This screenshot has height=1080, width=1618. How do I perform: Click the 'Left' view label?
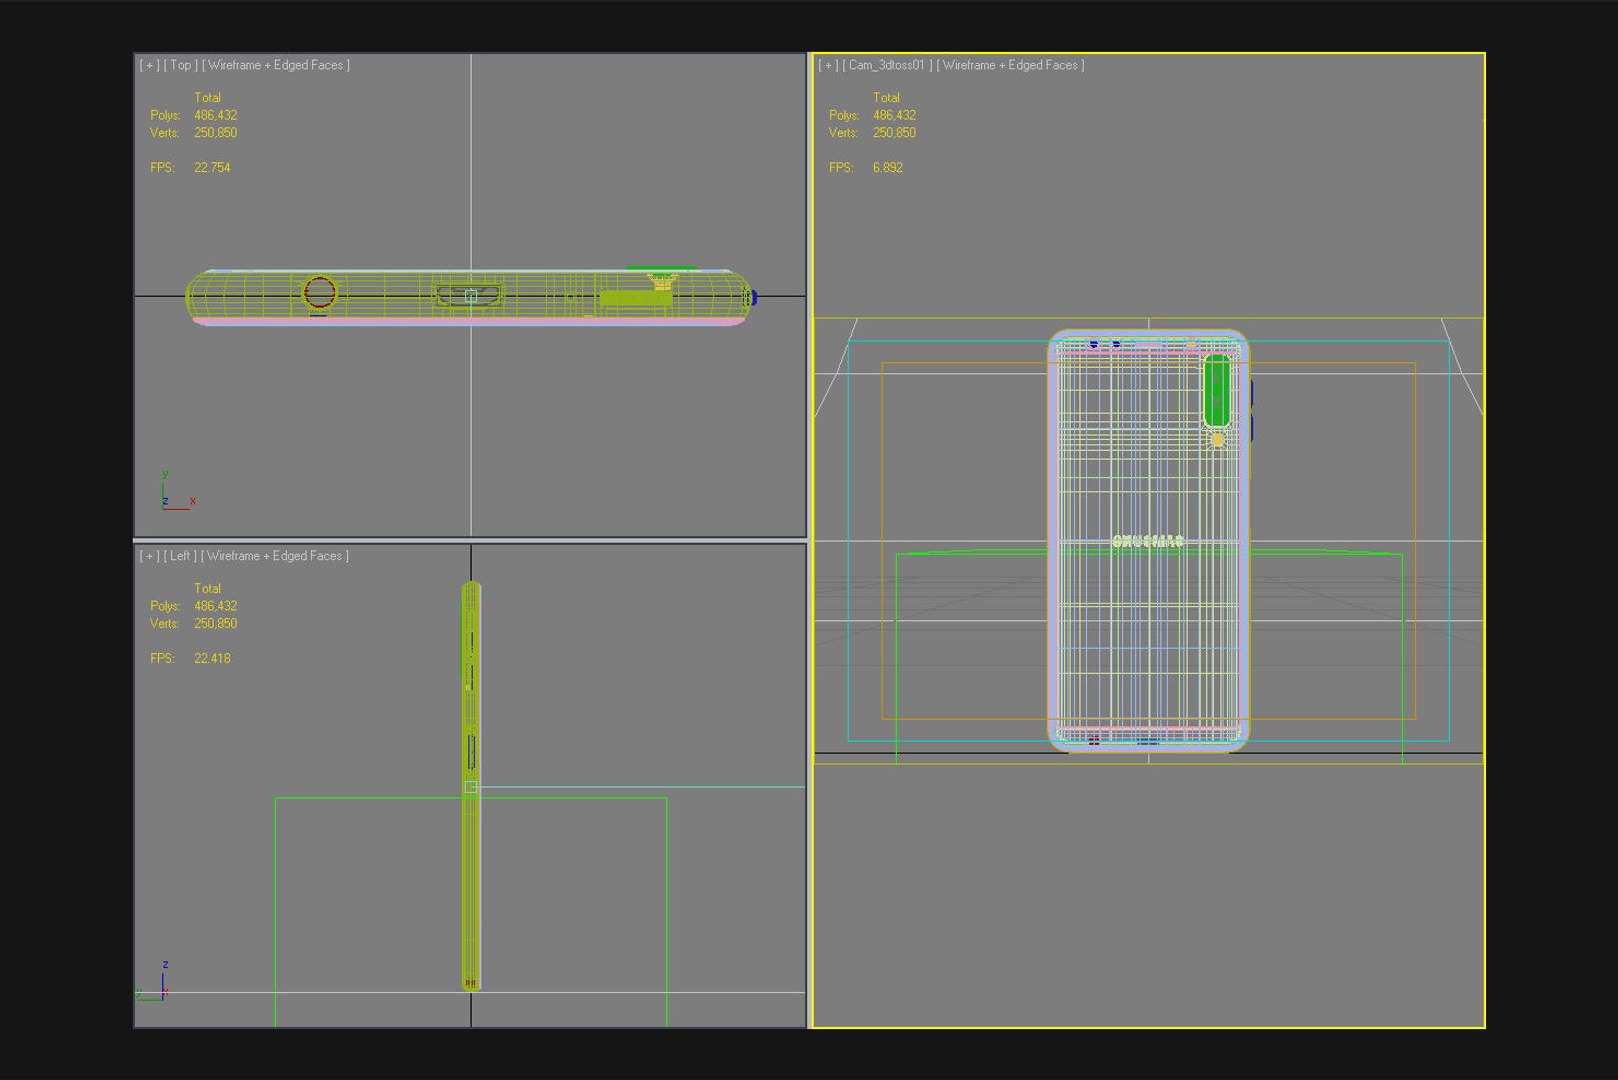click(180, 556)
